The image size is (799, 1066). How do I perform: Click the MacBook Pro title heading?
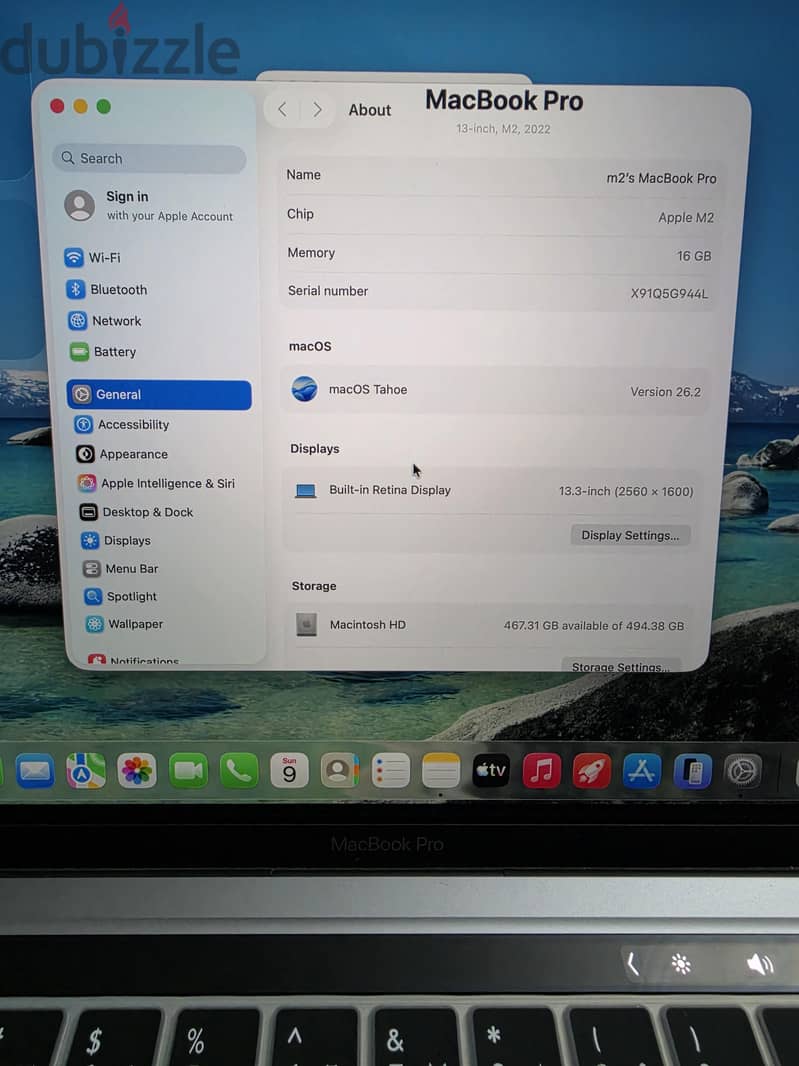(504, 101)
